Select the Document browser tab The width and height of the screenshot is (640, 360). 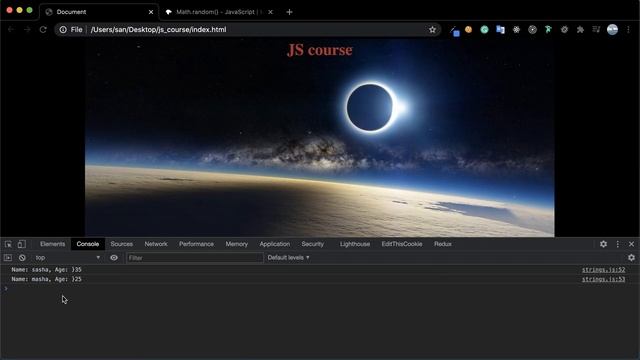click(x=98, y=12)
